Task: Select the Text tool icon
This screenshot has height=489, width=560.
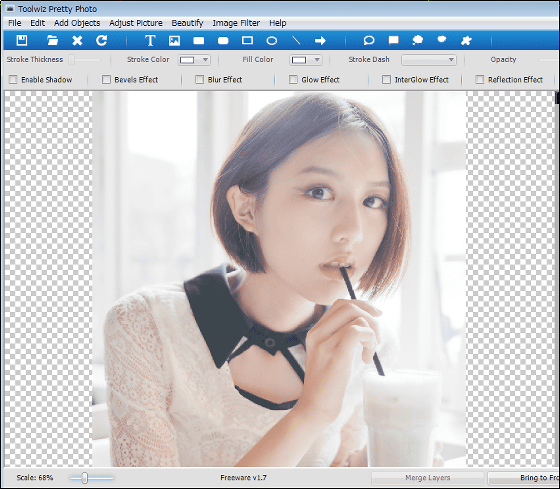Action: coord(150,40)
